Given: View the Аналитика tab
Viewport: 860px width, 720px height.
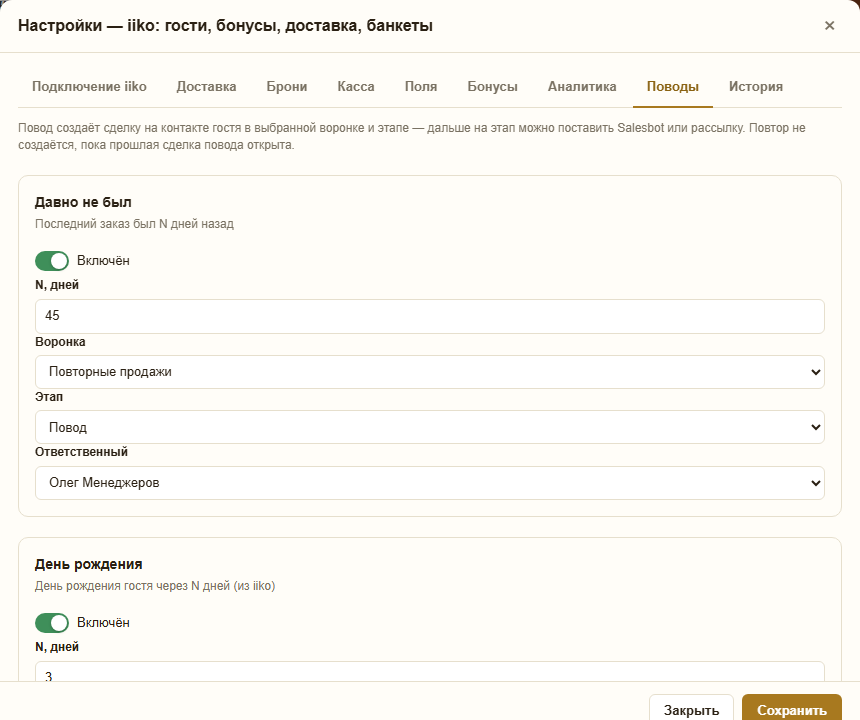Looking at the screenshot, I should (x=582, y=87).
